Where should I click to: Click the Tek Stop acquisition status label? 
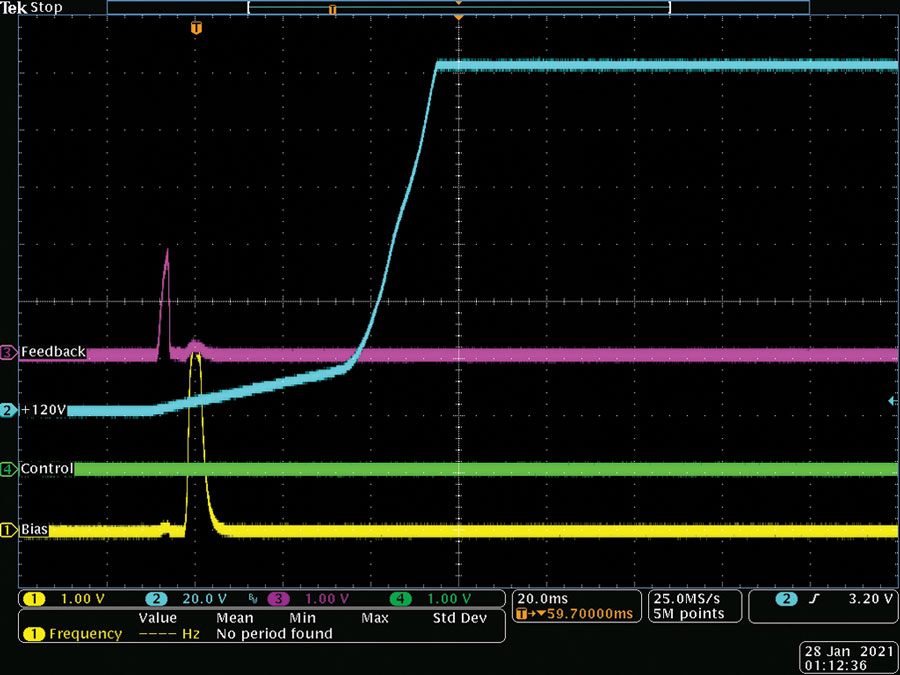[32, 8]
